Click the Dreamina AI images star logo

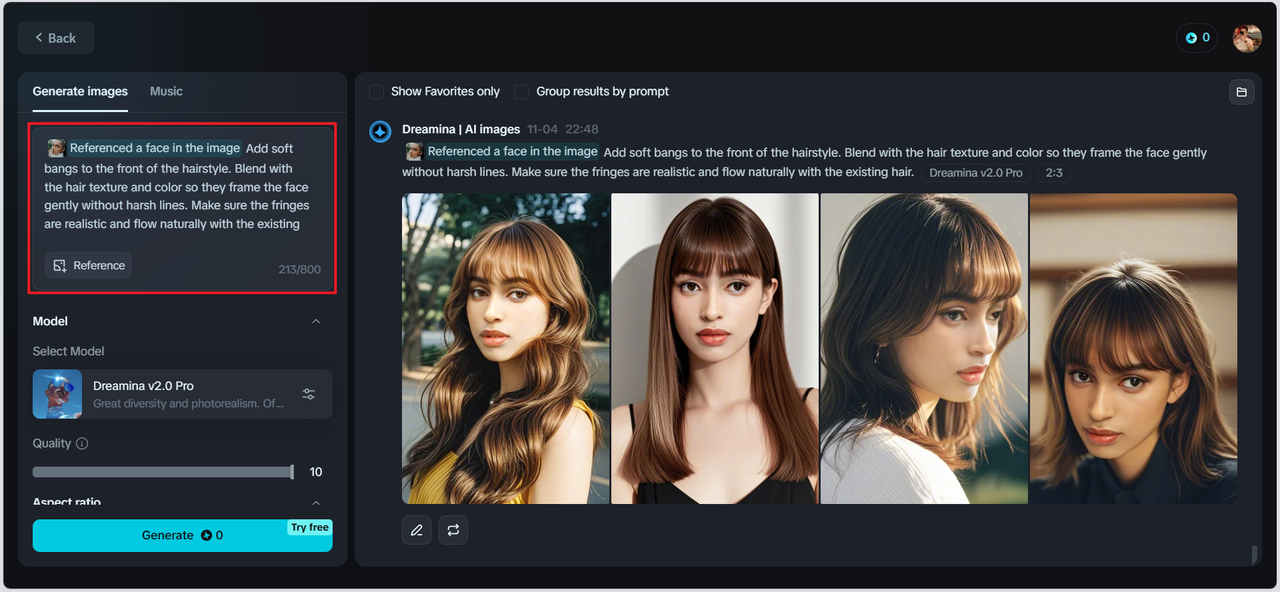(380, 132)
